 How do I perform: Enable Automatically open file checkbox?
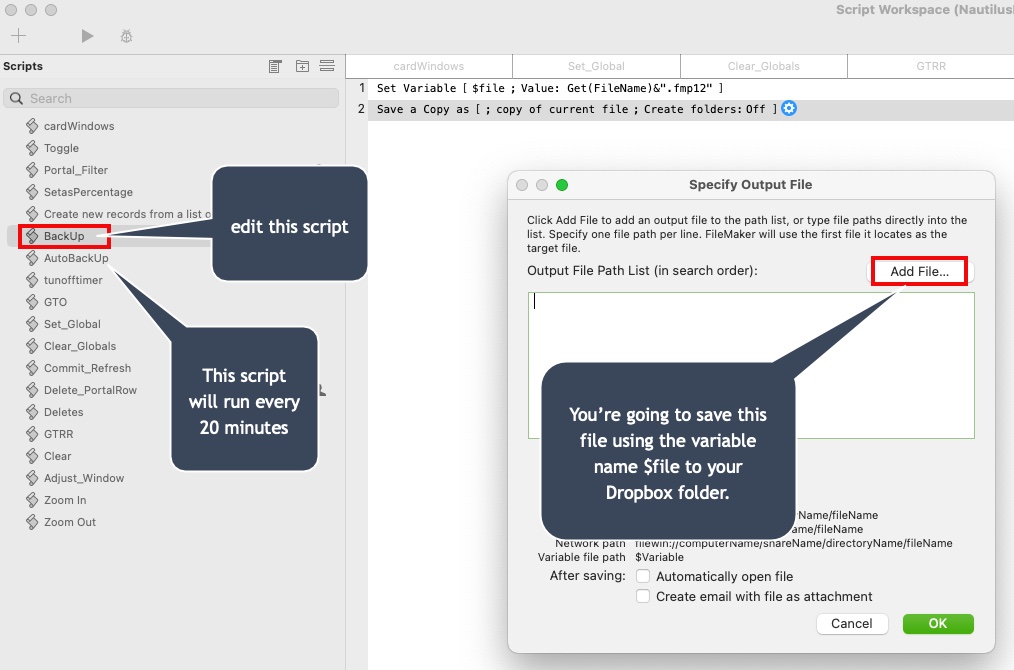643,576
